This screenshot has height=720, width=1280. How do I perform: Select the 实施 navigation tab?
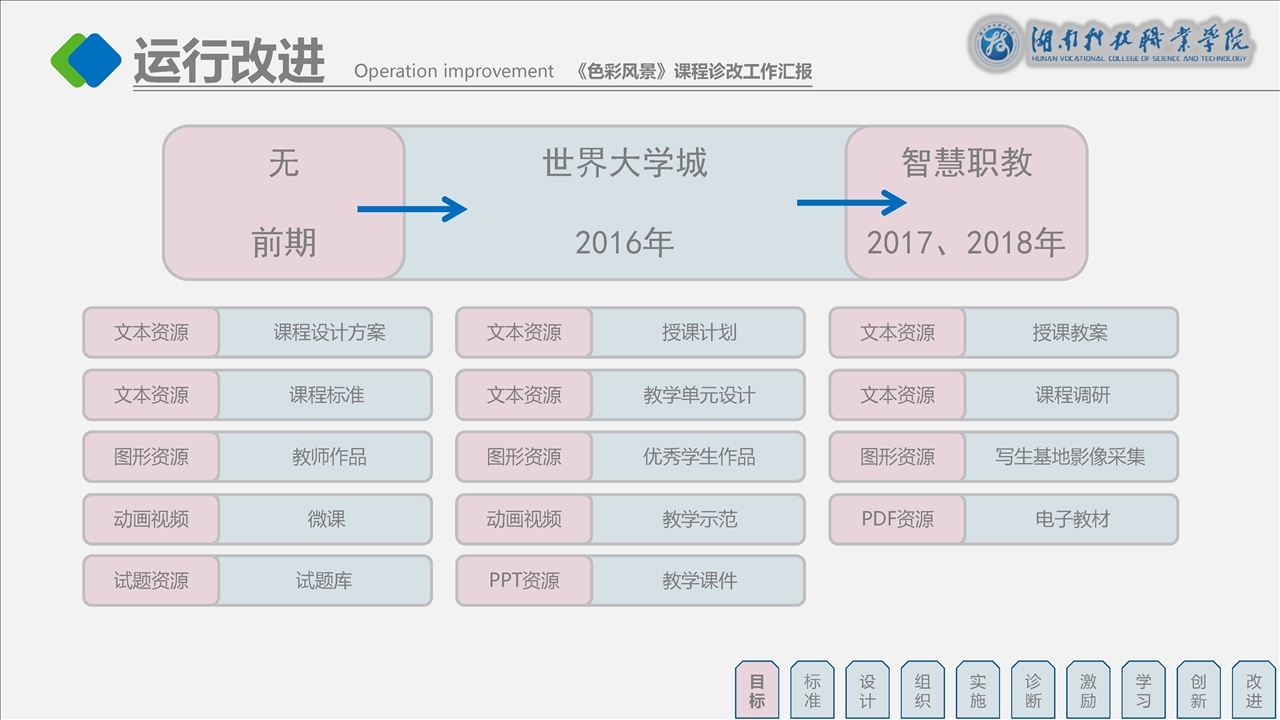(978, 690)
